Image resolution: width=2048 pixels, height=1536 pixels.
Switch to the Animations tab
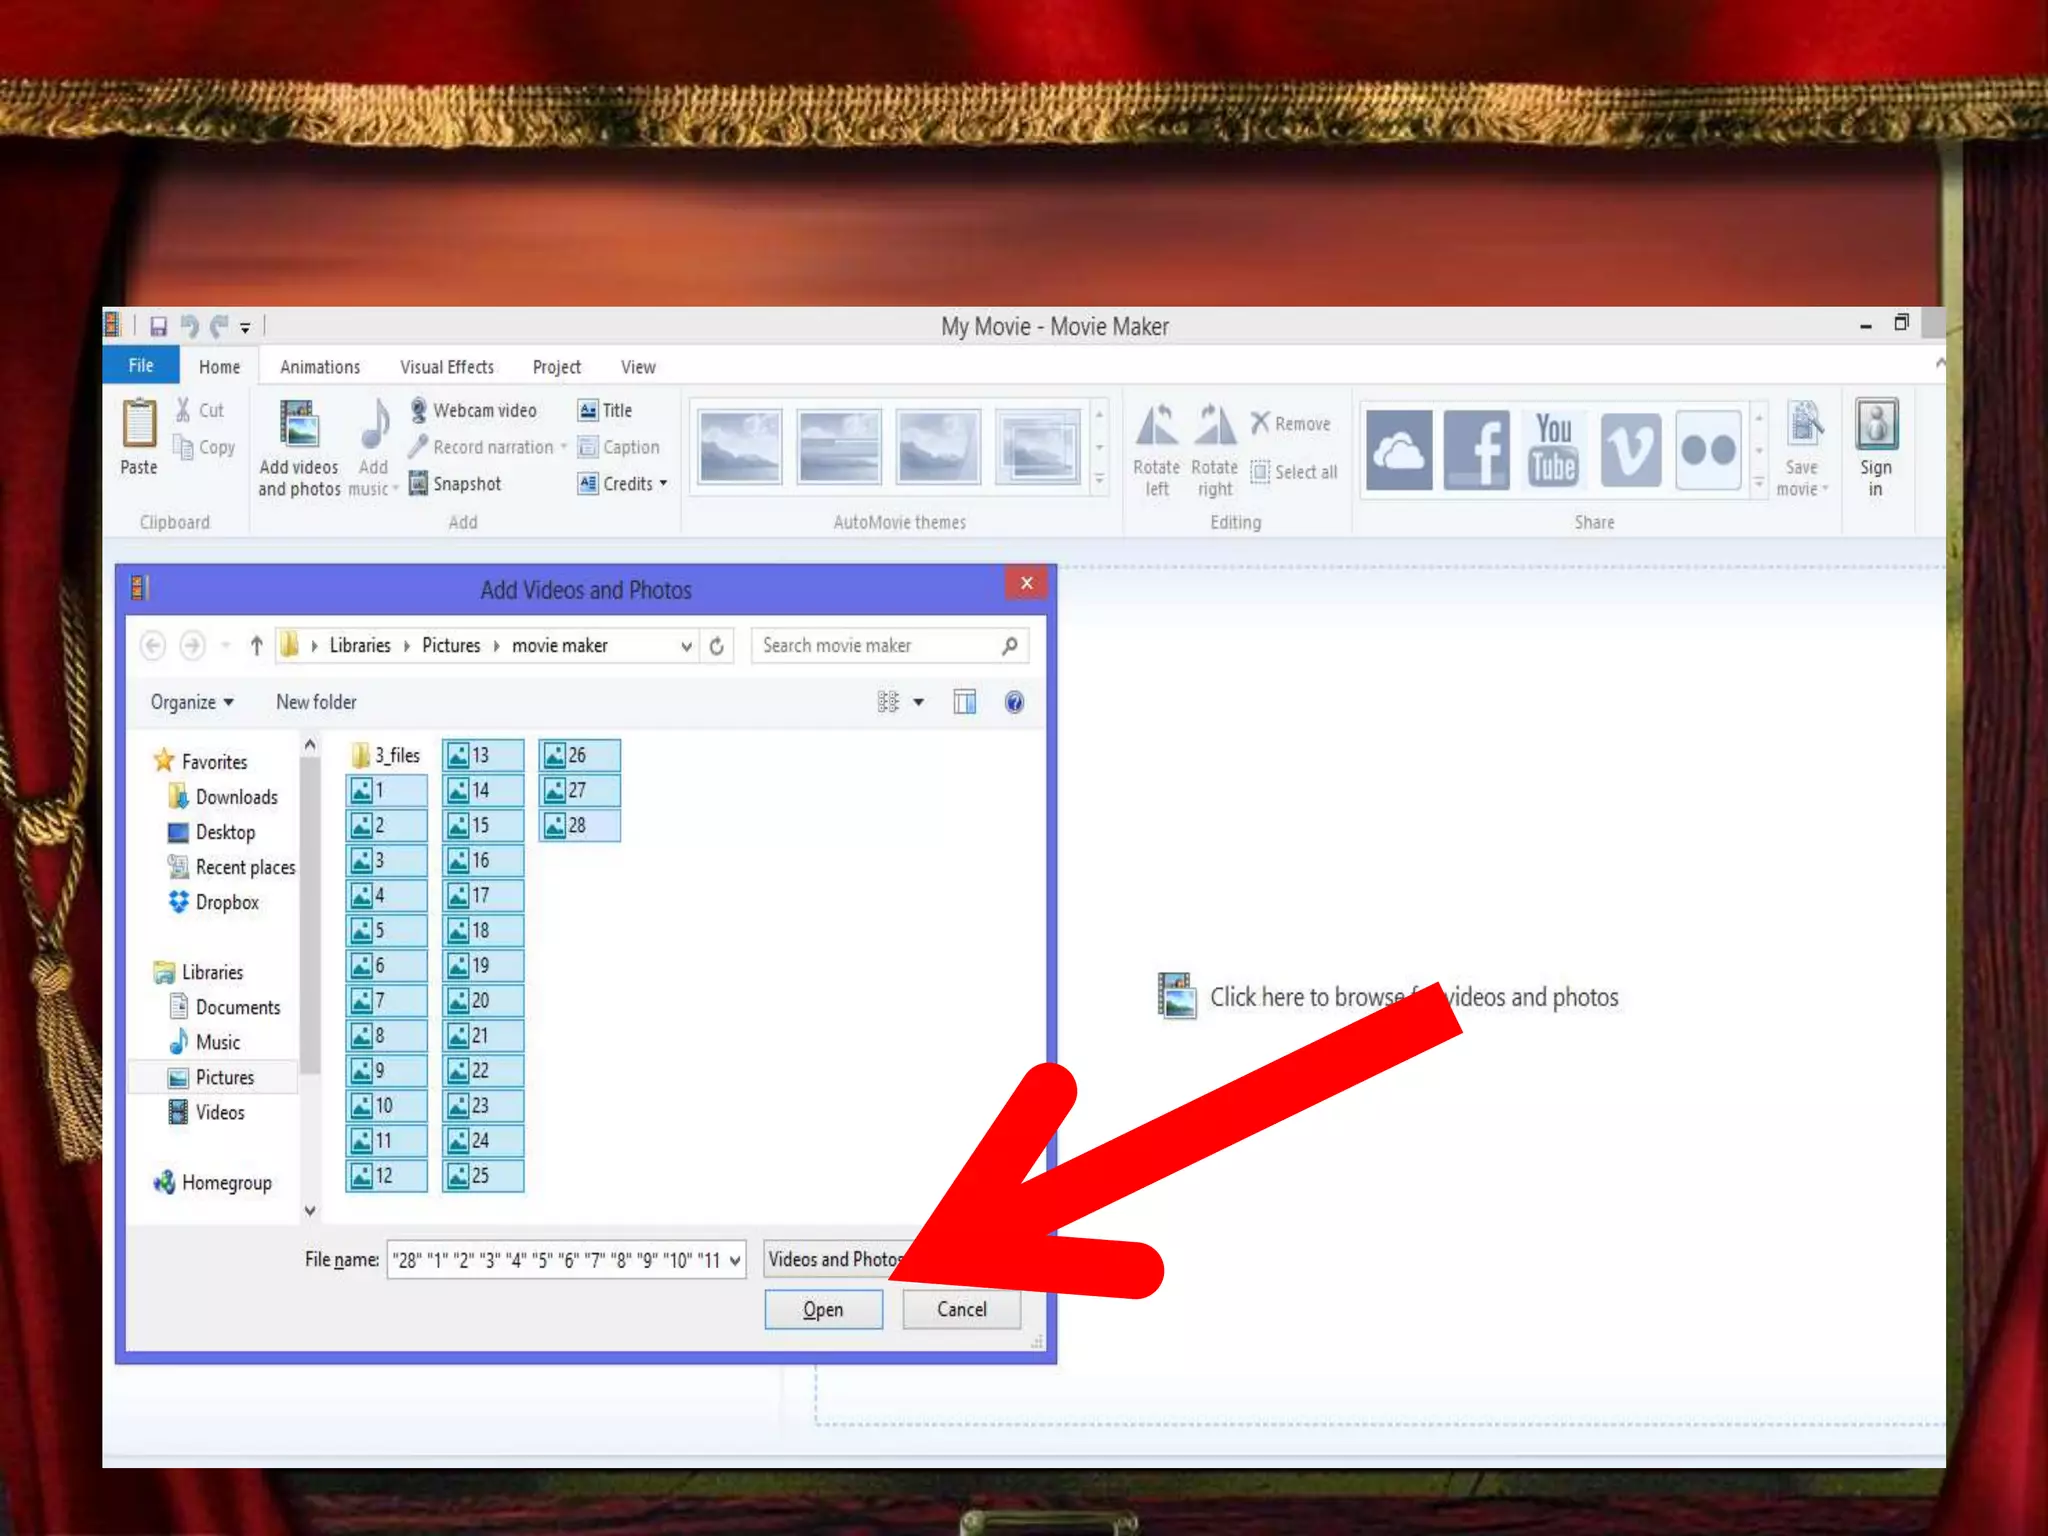(x=320, y=367)
